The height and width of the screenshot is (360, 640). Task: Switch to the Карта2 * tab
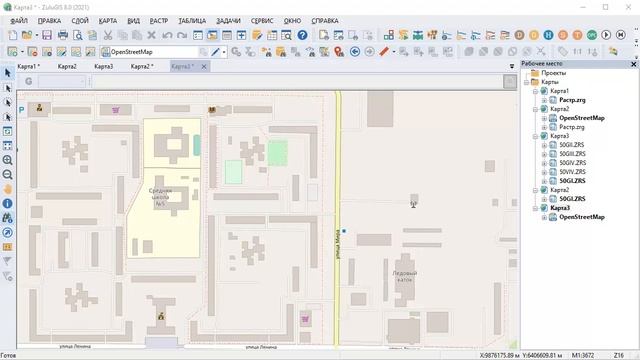point(142,66)
